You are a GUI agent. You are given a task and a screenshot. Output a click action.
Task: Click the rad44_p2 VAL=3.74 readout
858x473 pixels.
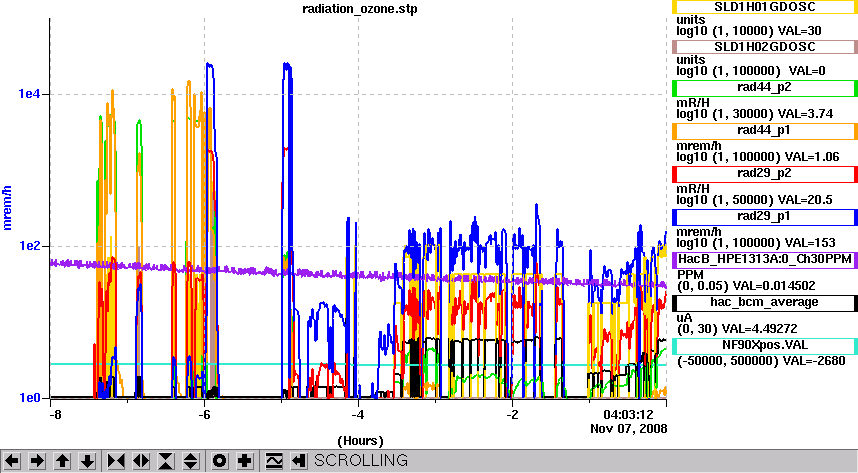coord(805,114)
